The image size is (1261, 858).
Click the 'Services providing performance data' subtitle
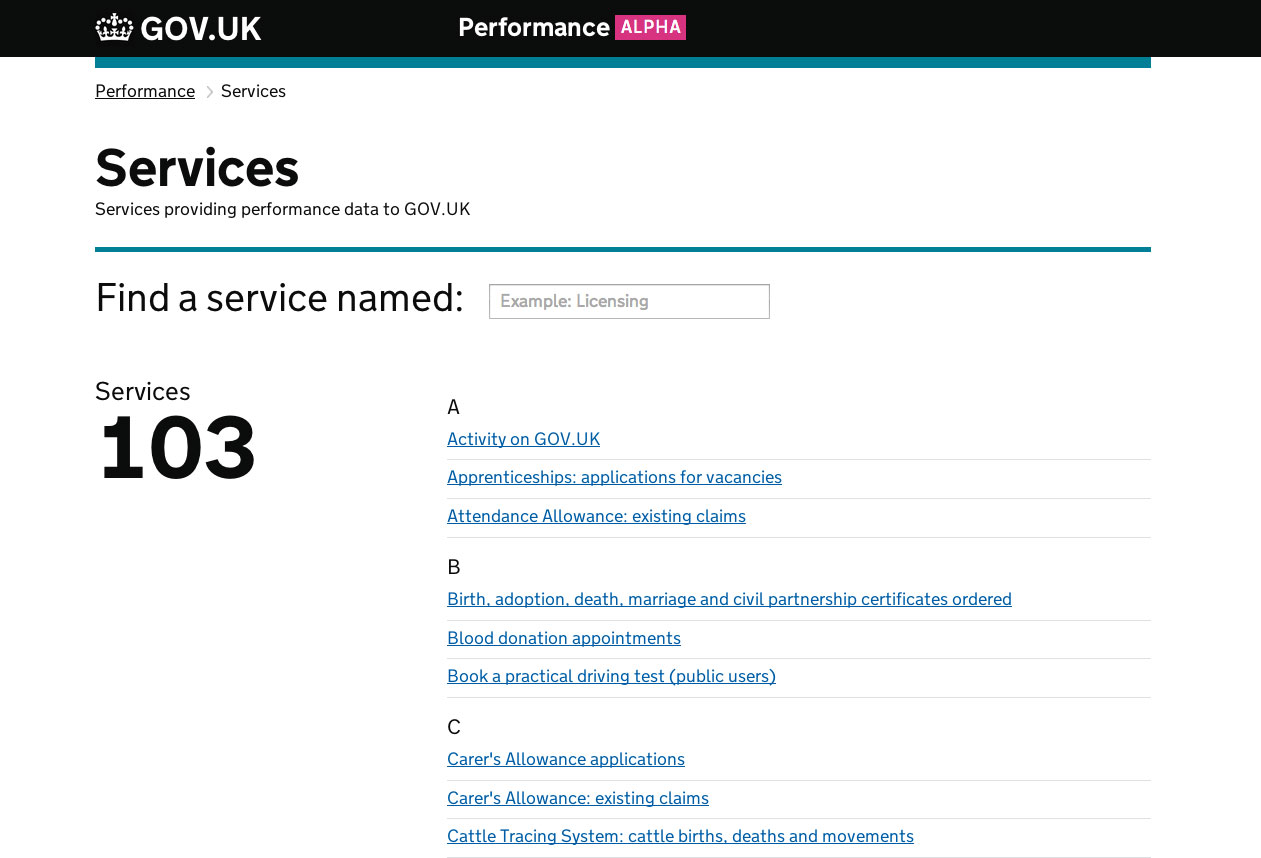(282, 209)
